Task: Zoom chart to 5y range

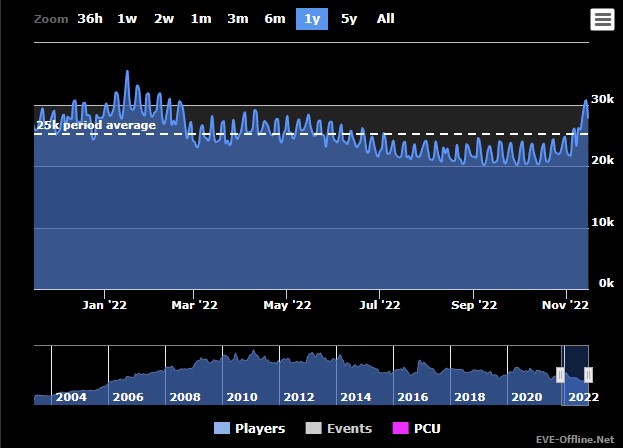Action: 349,19
